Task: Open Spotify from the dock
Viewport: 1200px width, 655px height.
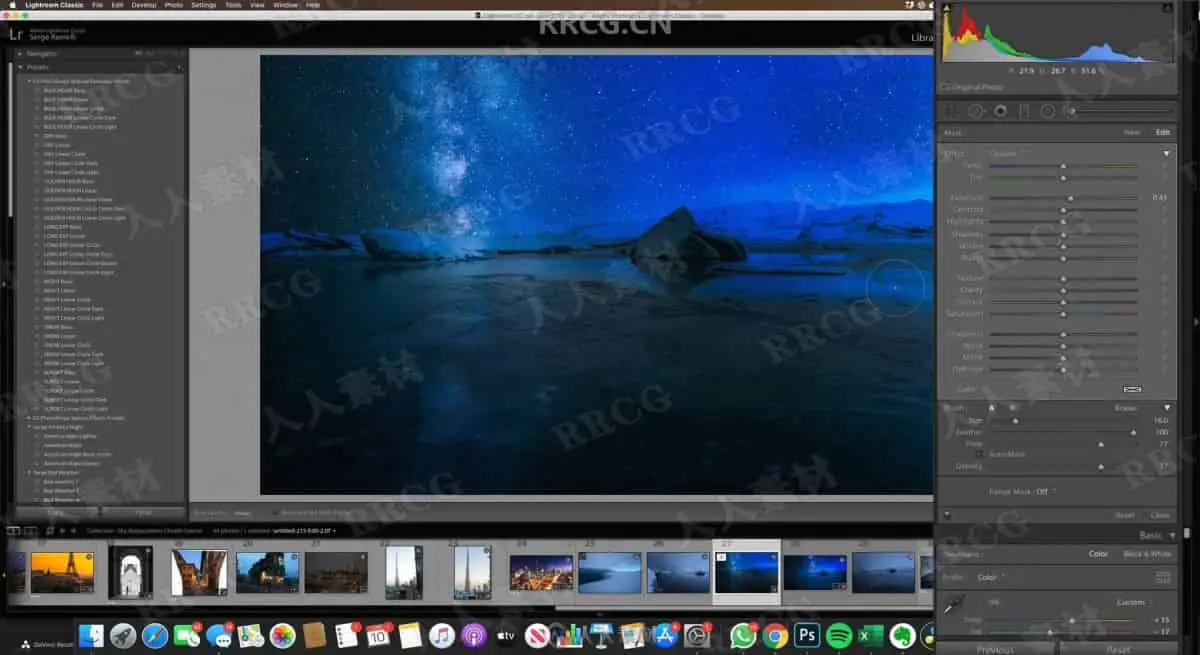Action: tap(839, 635)
